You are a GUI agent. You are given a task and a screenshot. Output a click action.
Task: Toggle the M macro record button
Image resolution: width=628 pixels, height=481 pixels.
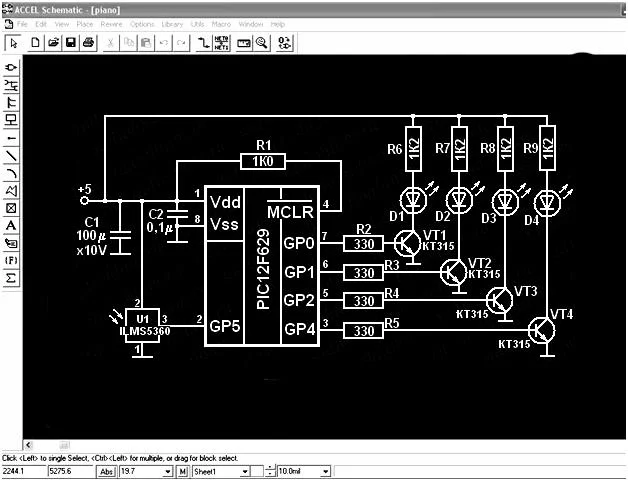pos(182,471)
